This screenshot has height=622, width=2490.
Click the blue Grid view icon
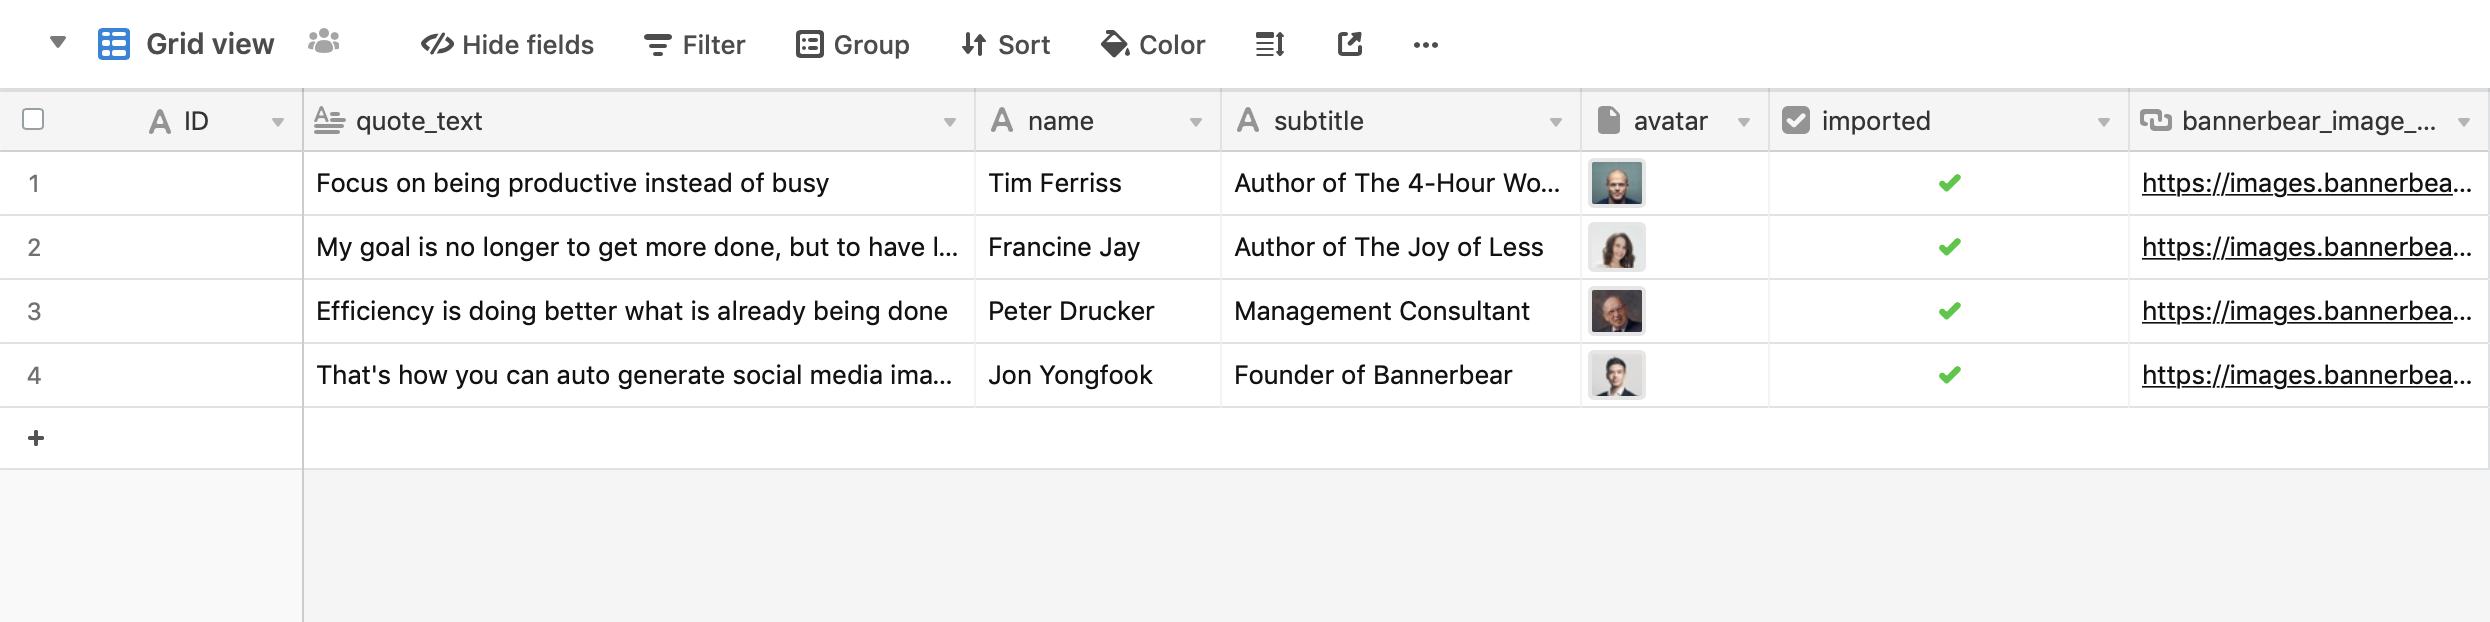(x=114, y=44)
